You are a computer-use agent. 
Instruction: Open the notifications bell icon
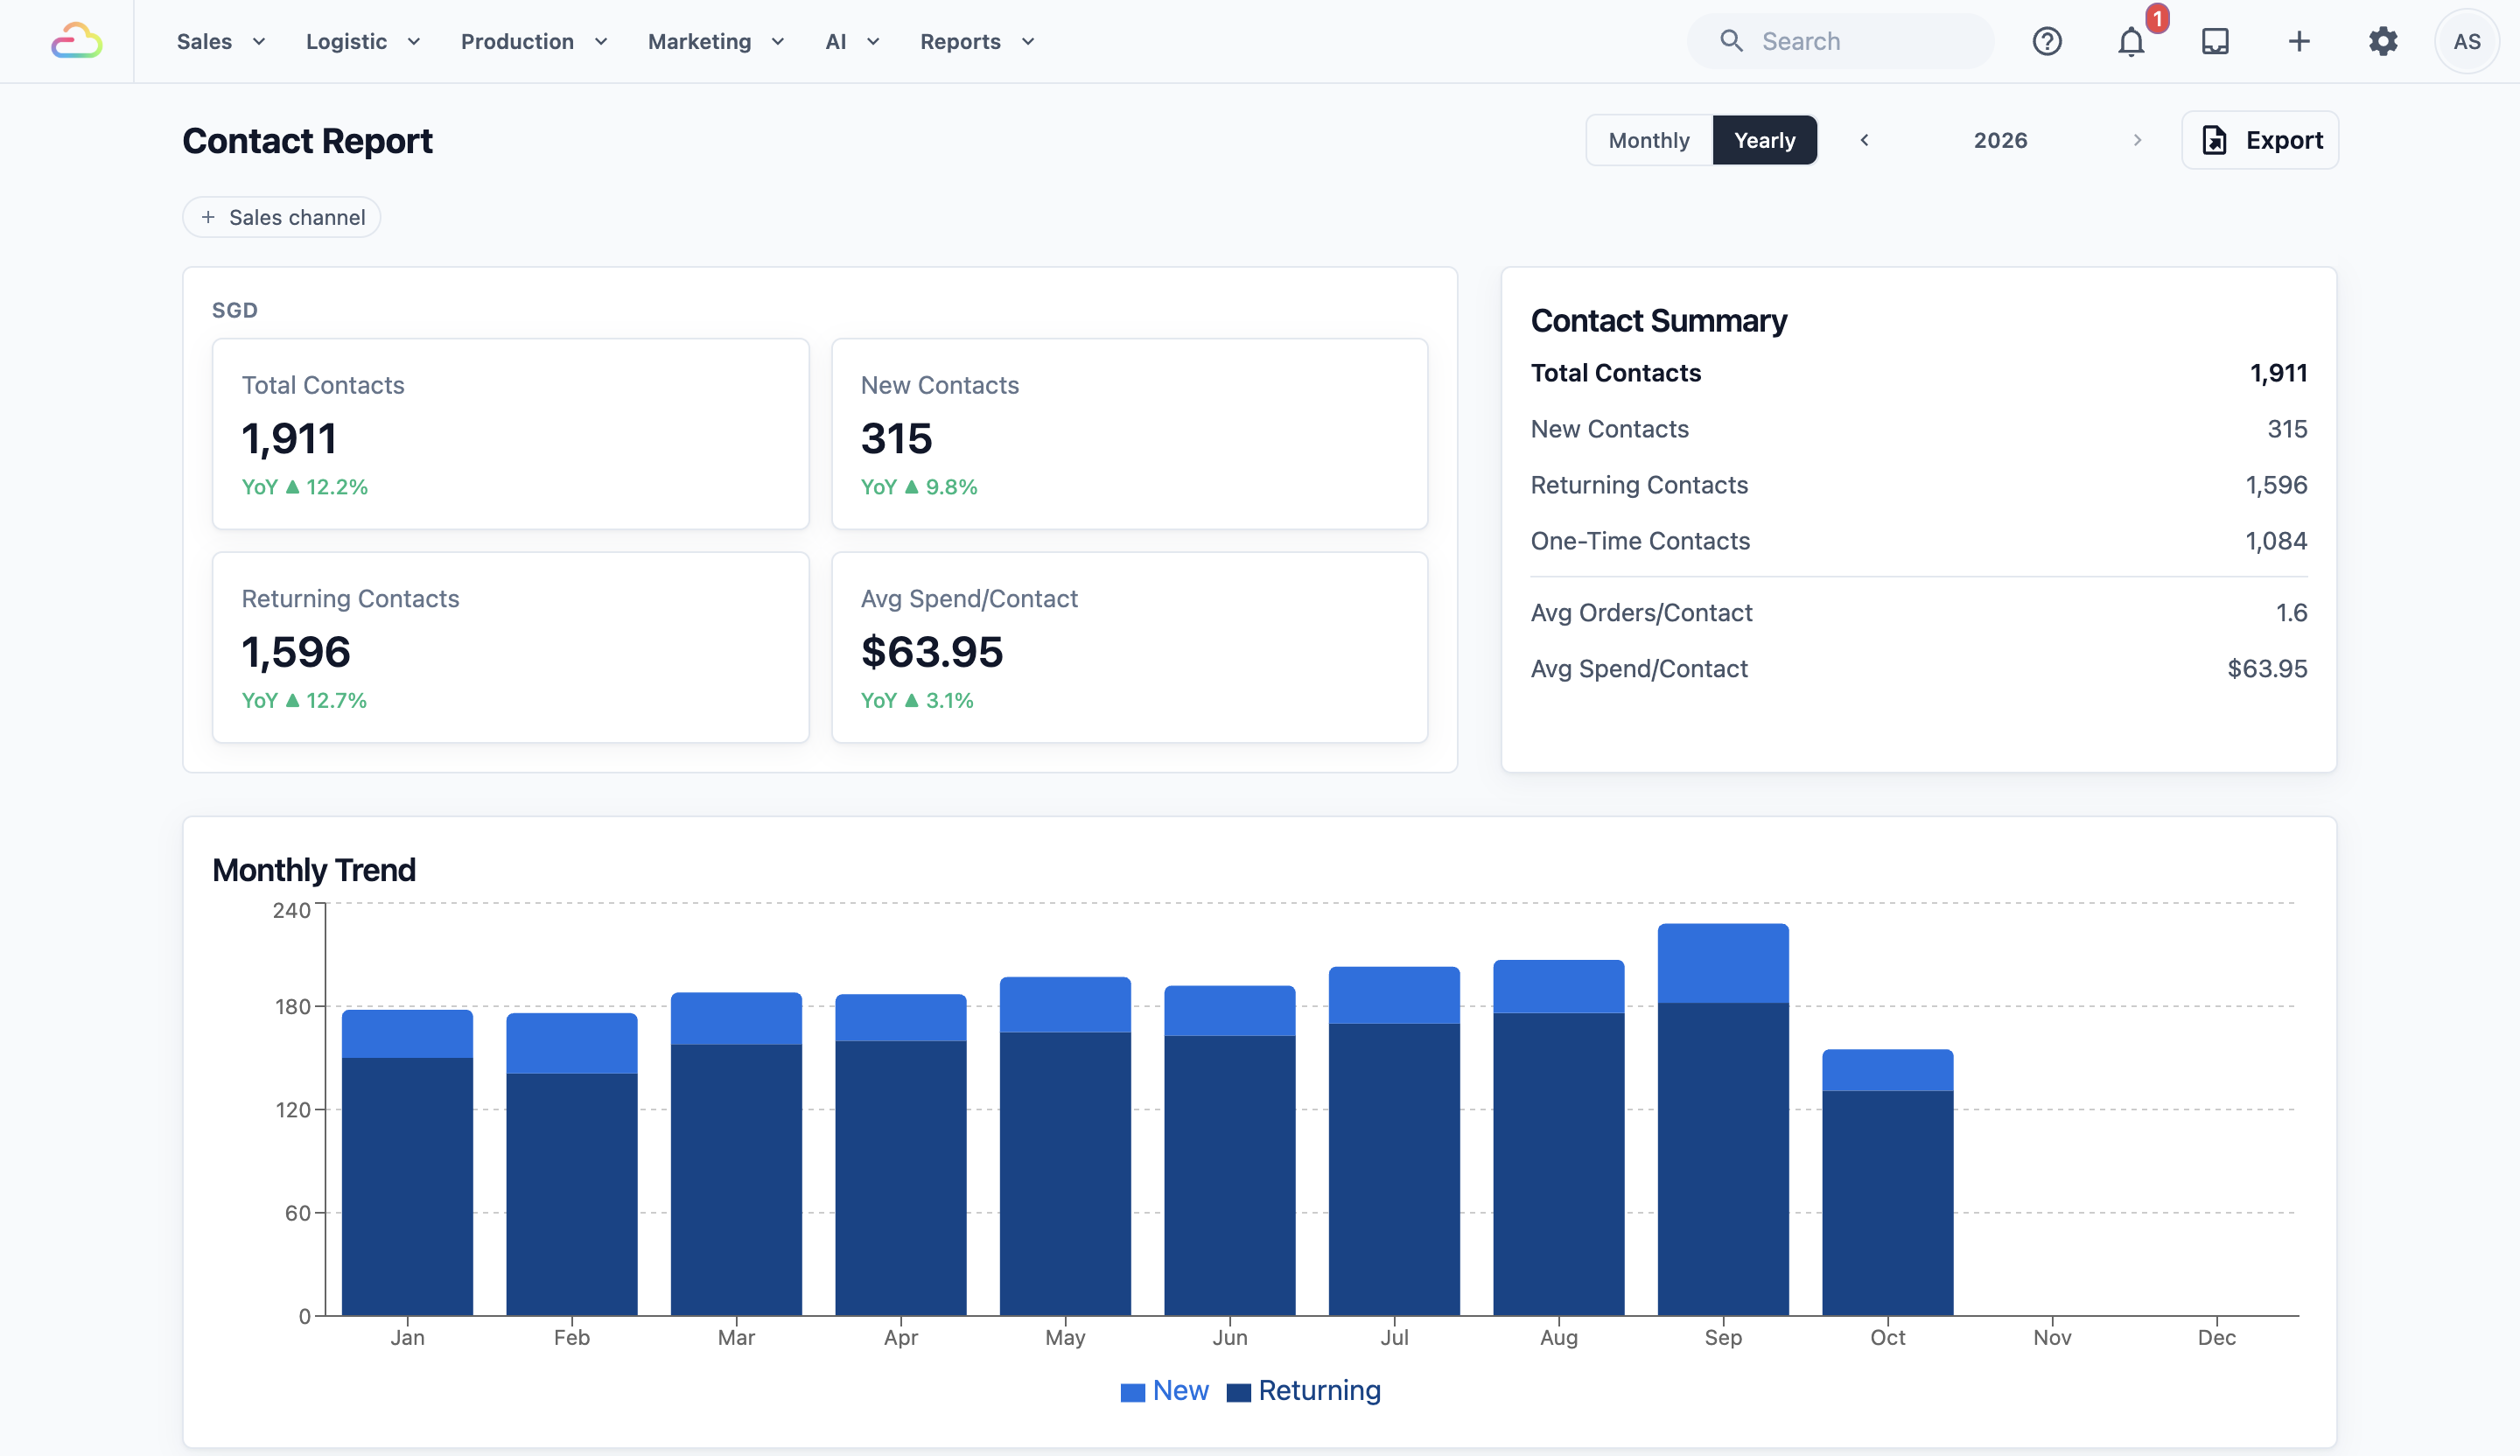coord(2131,41)
